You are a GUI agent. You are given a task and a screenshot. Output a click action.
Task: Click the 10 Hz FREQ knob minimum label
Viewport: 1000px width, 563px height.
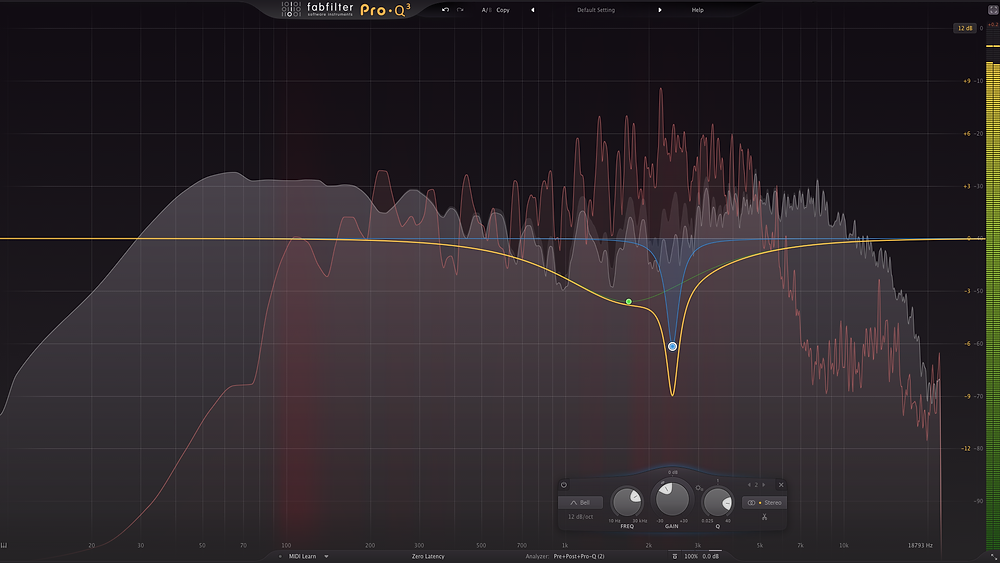tap(614, 521)
